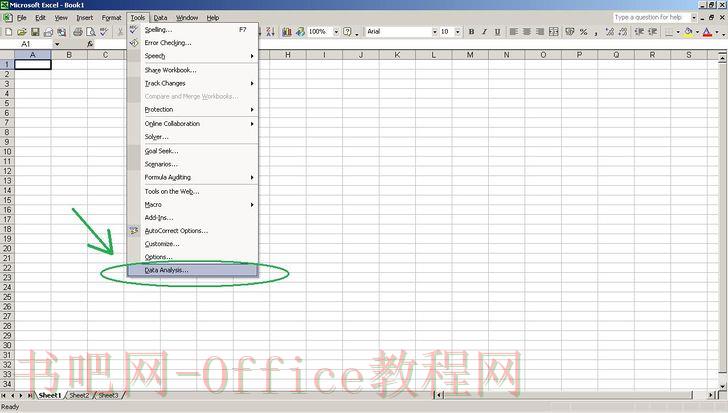Open Print Preview from the toolbar
Screen dimensions: 728x413
[x=91, y=32]
